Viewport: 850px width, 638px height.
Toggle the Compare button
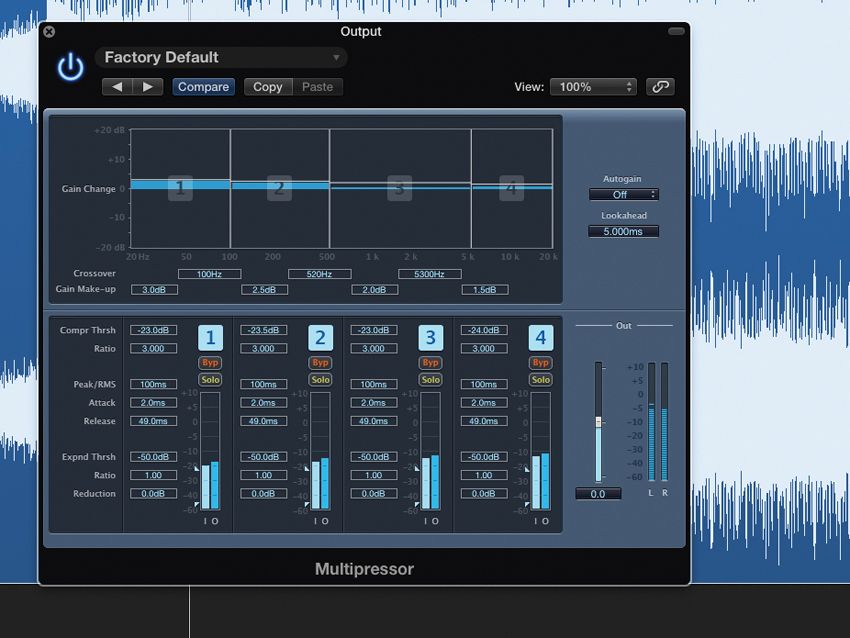coord(203,87)
